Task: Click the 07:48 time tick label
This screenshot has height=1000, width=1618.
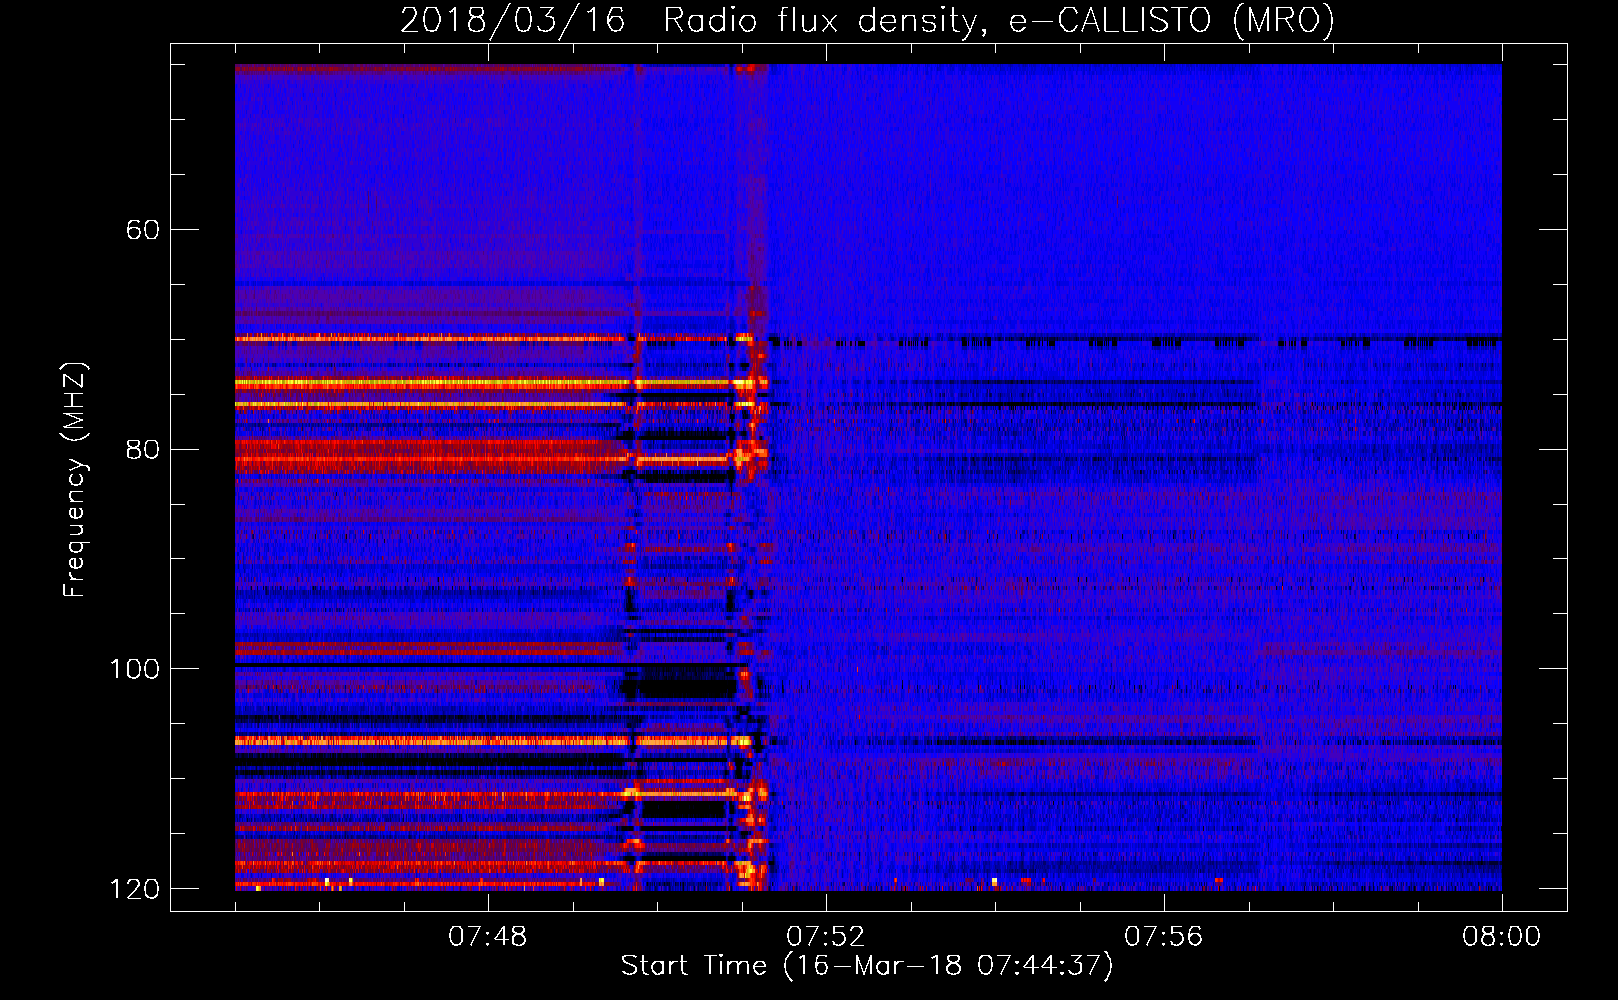Action: click(x=488, y=937)
